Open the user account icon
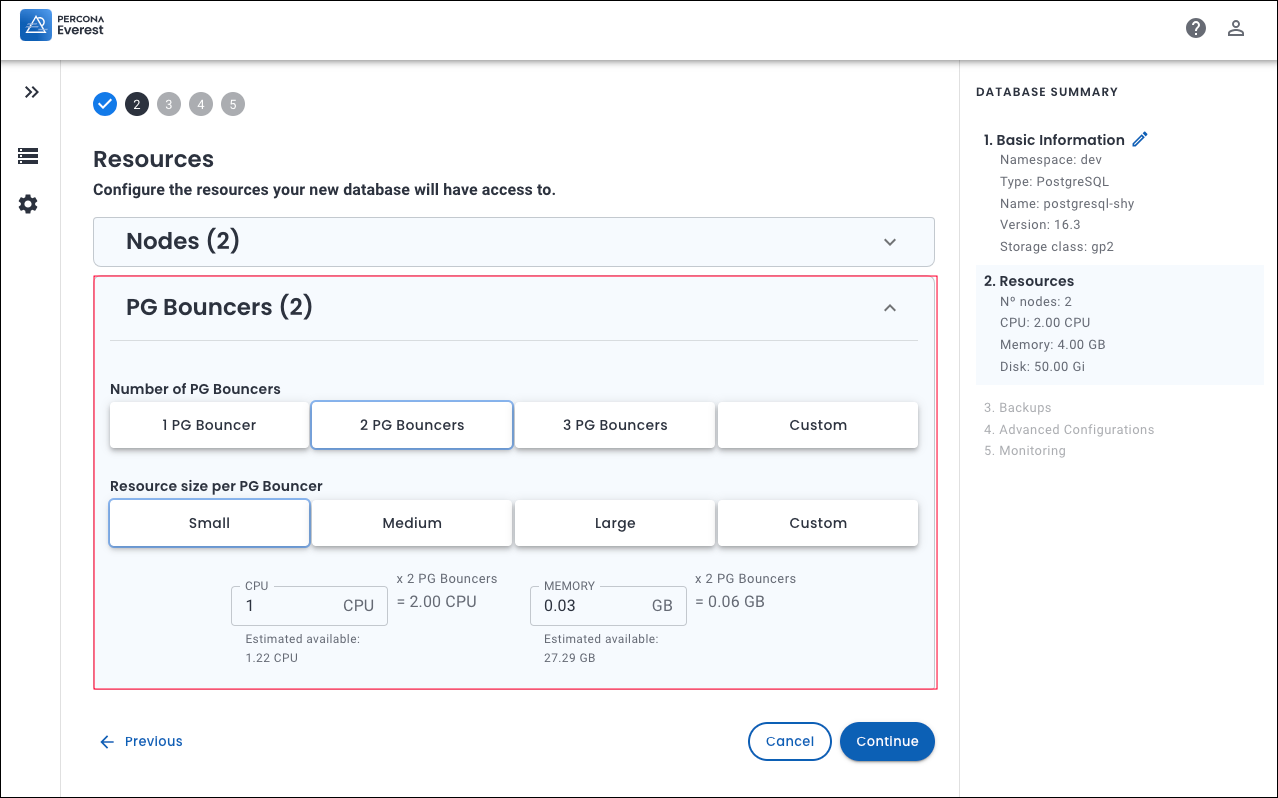This screenshot has width=1278, height=798. point(1236,28)
